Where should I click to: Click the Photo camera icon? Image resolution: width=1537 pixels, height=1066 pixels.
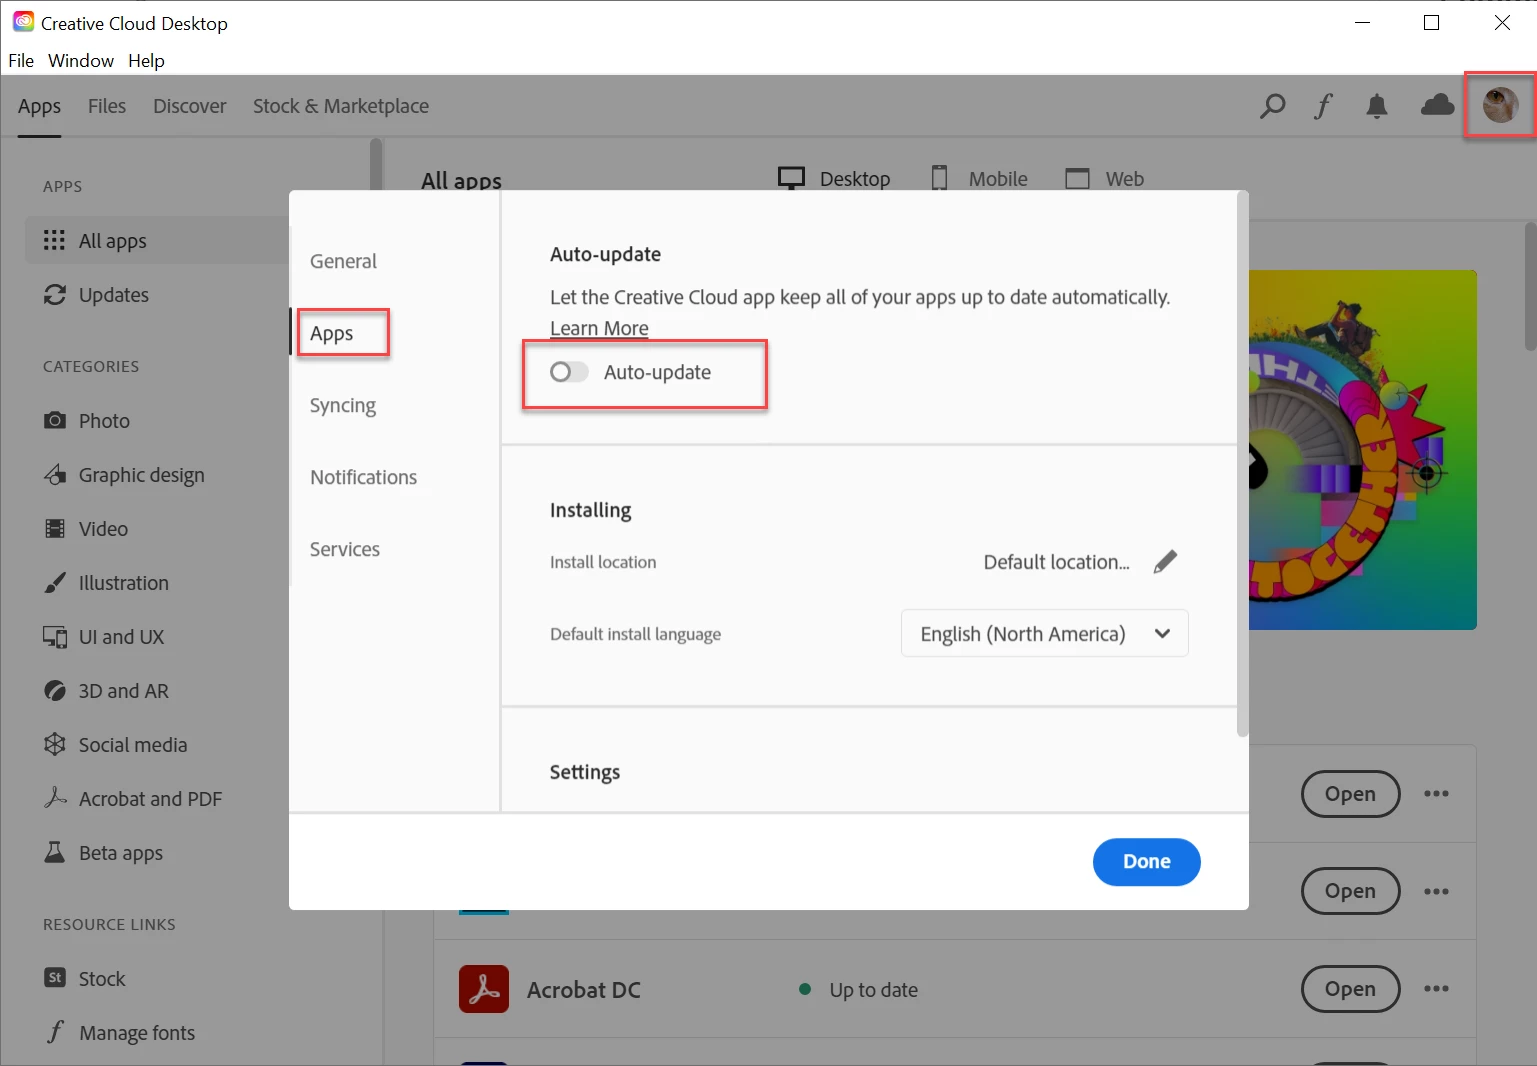(55, 420)
